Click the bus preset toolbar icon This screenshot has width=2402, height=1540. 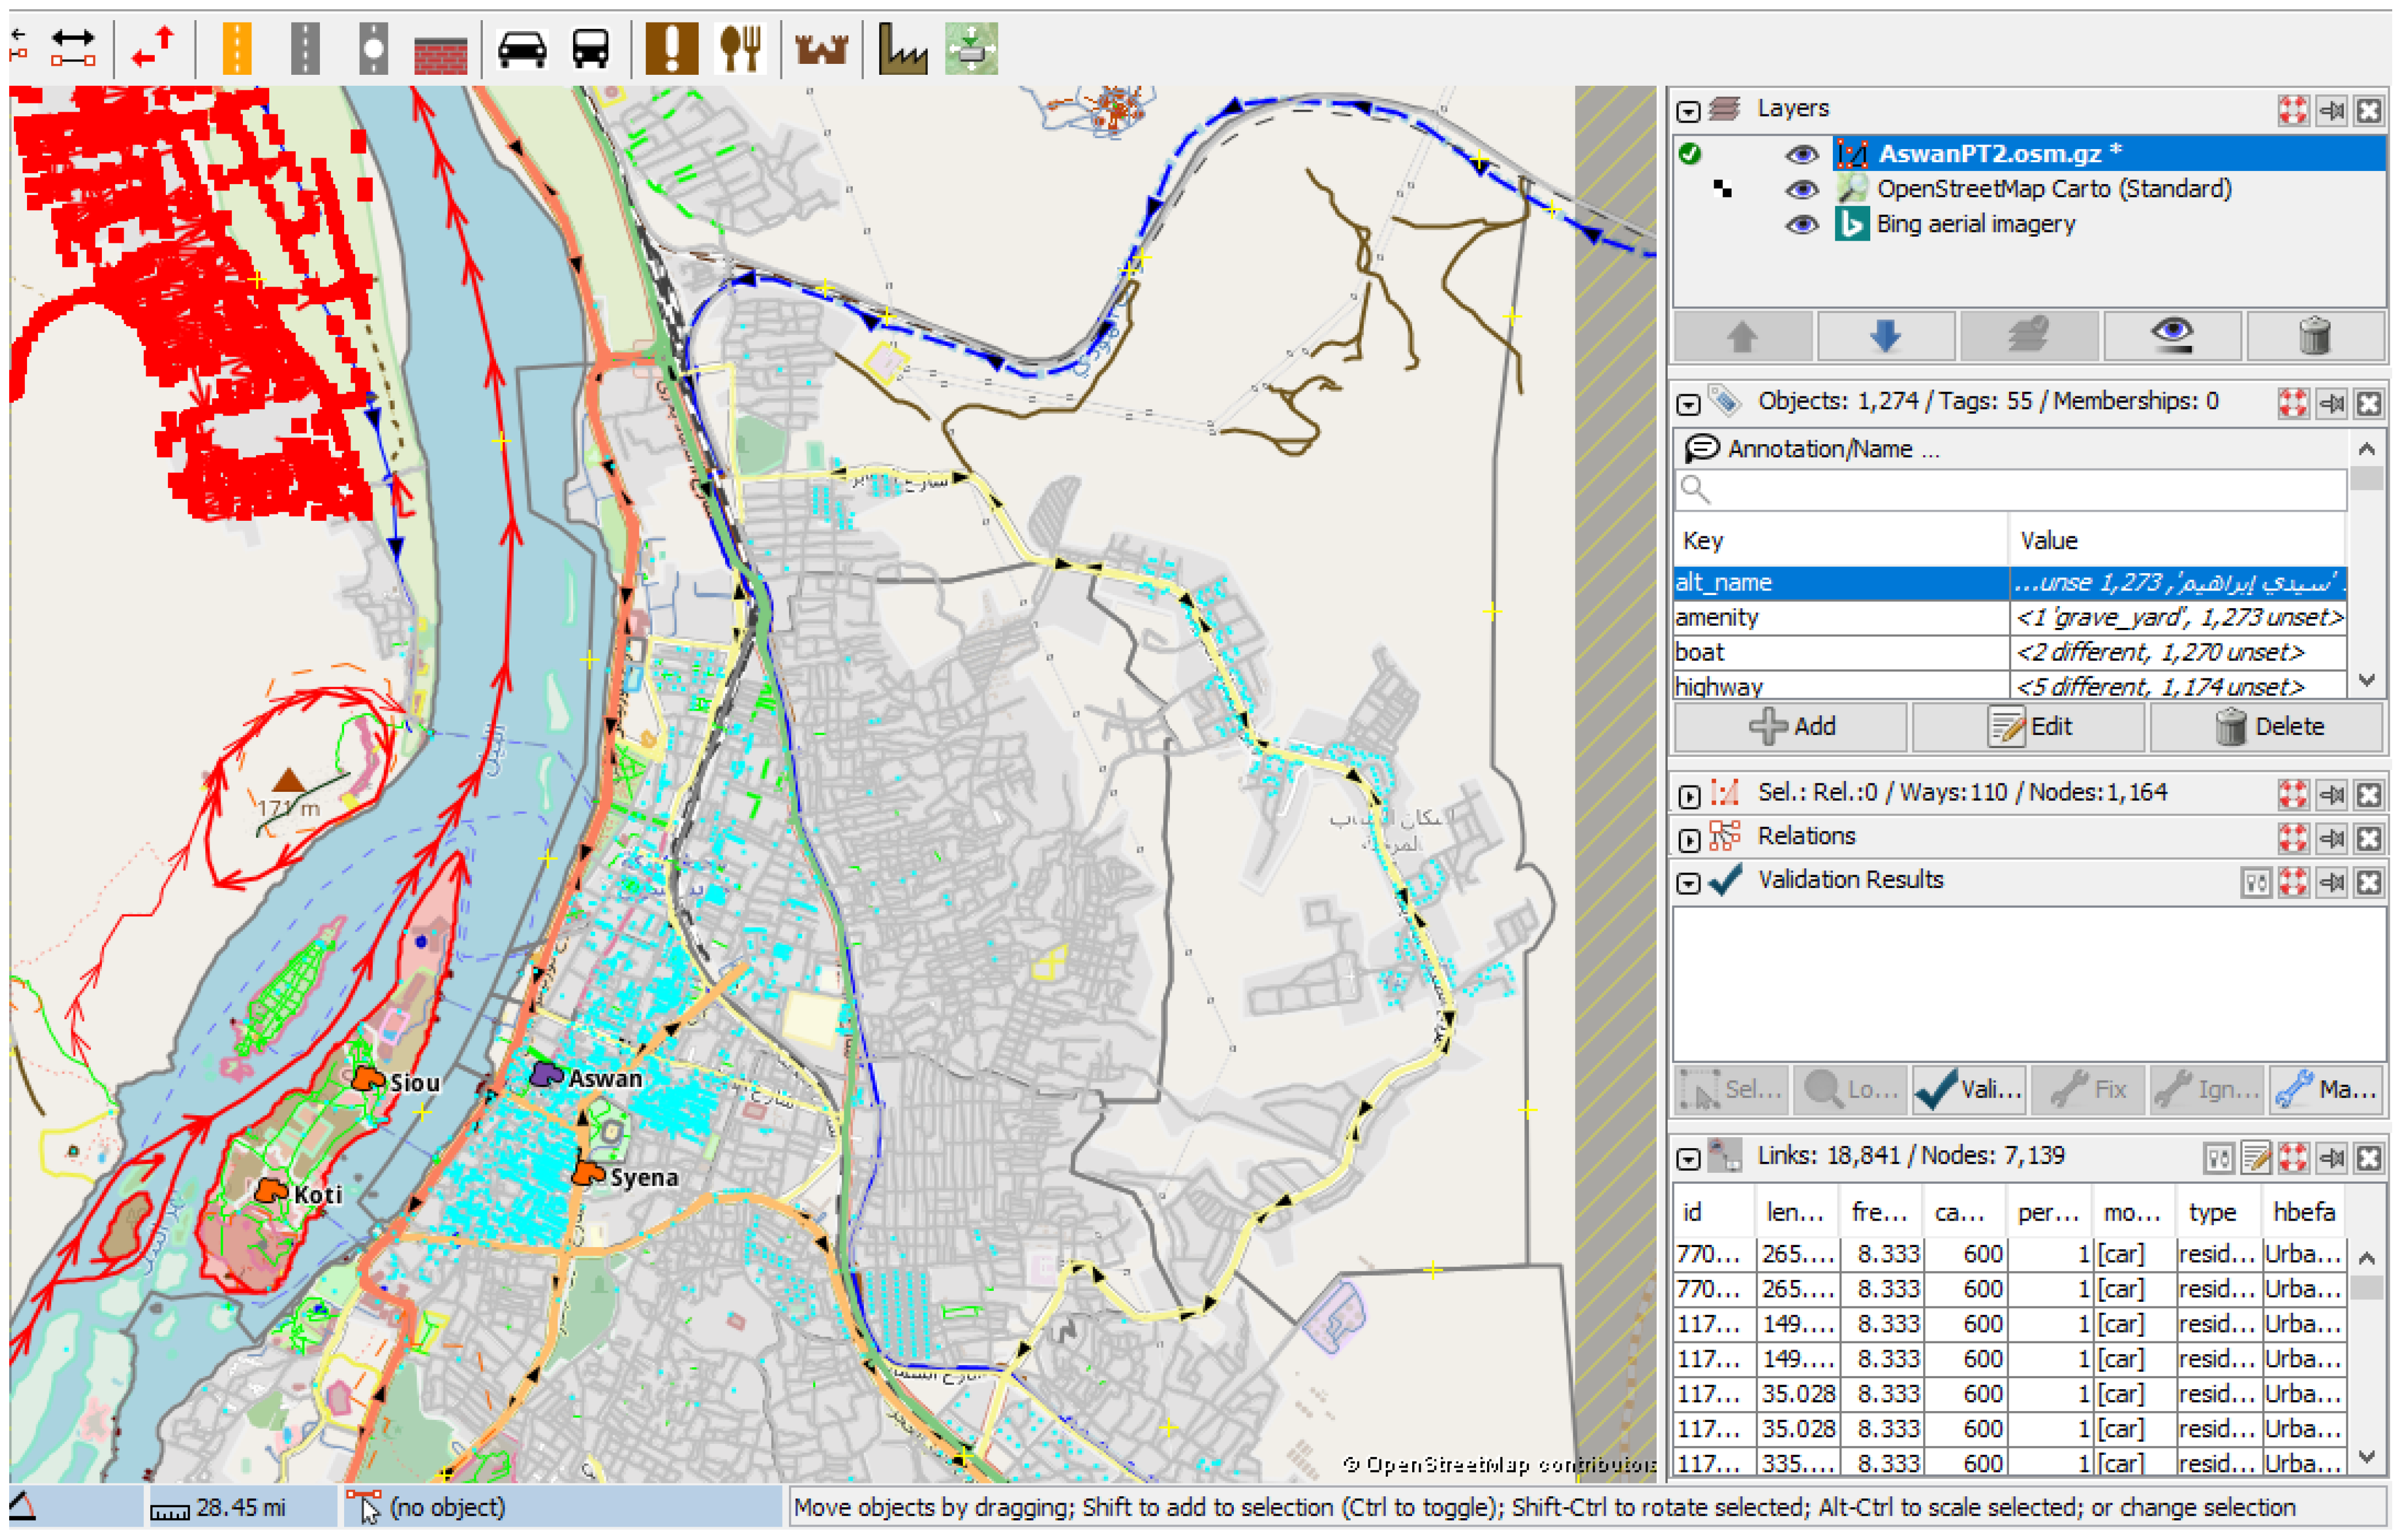[591, 47]
